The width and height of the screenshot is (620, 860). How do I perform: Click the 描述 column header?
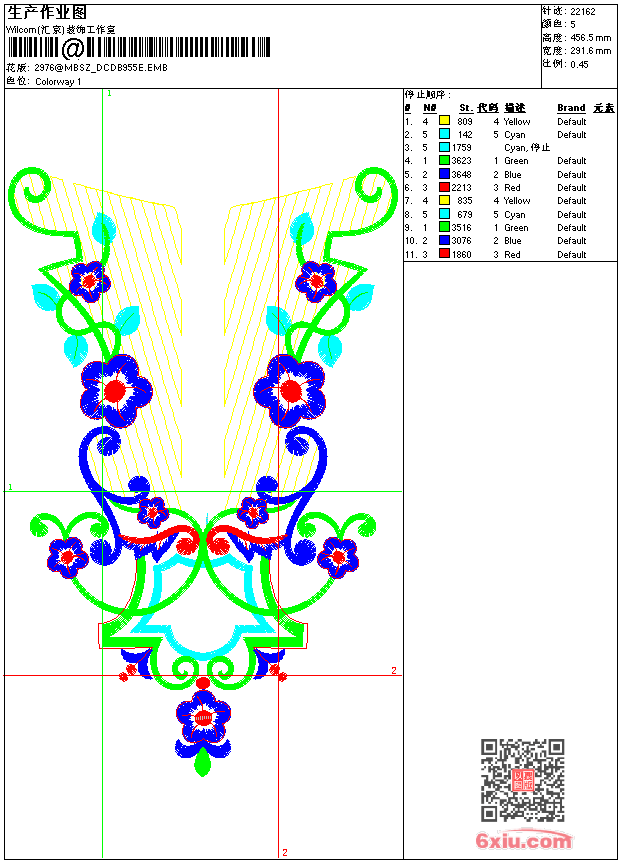[x=514, y=108]
